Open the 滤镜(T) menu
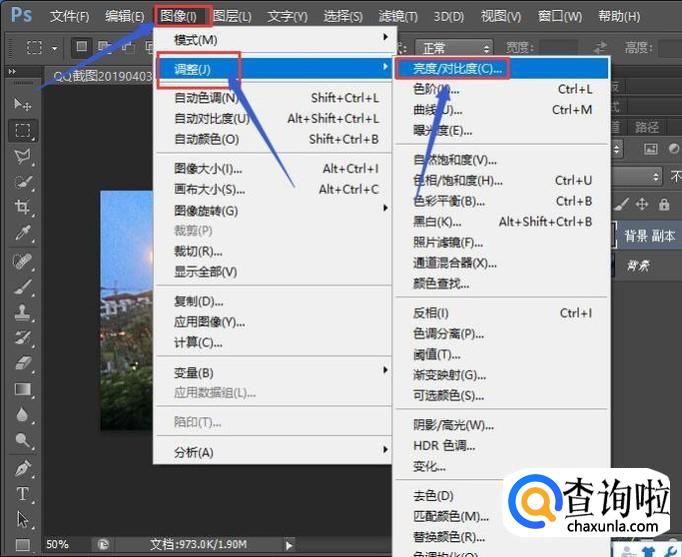The width and height of the screenshot is (682, 557). click(398, 16)
